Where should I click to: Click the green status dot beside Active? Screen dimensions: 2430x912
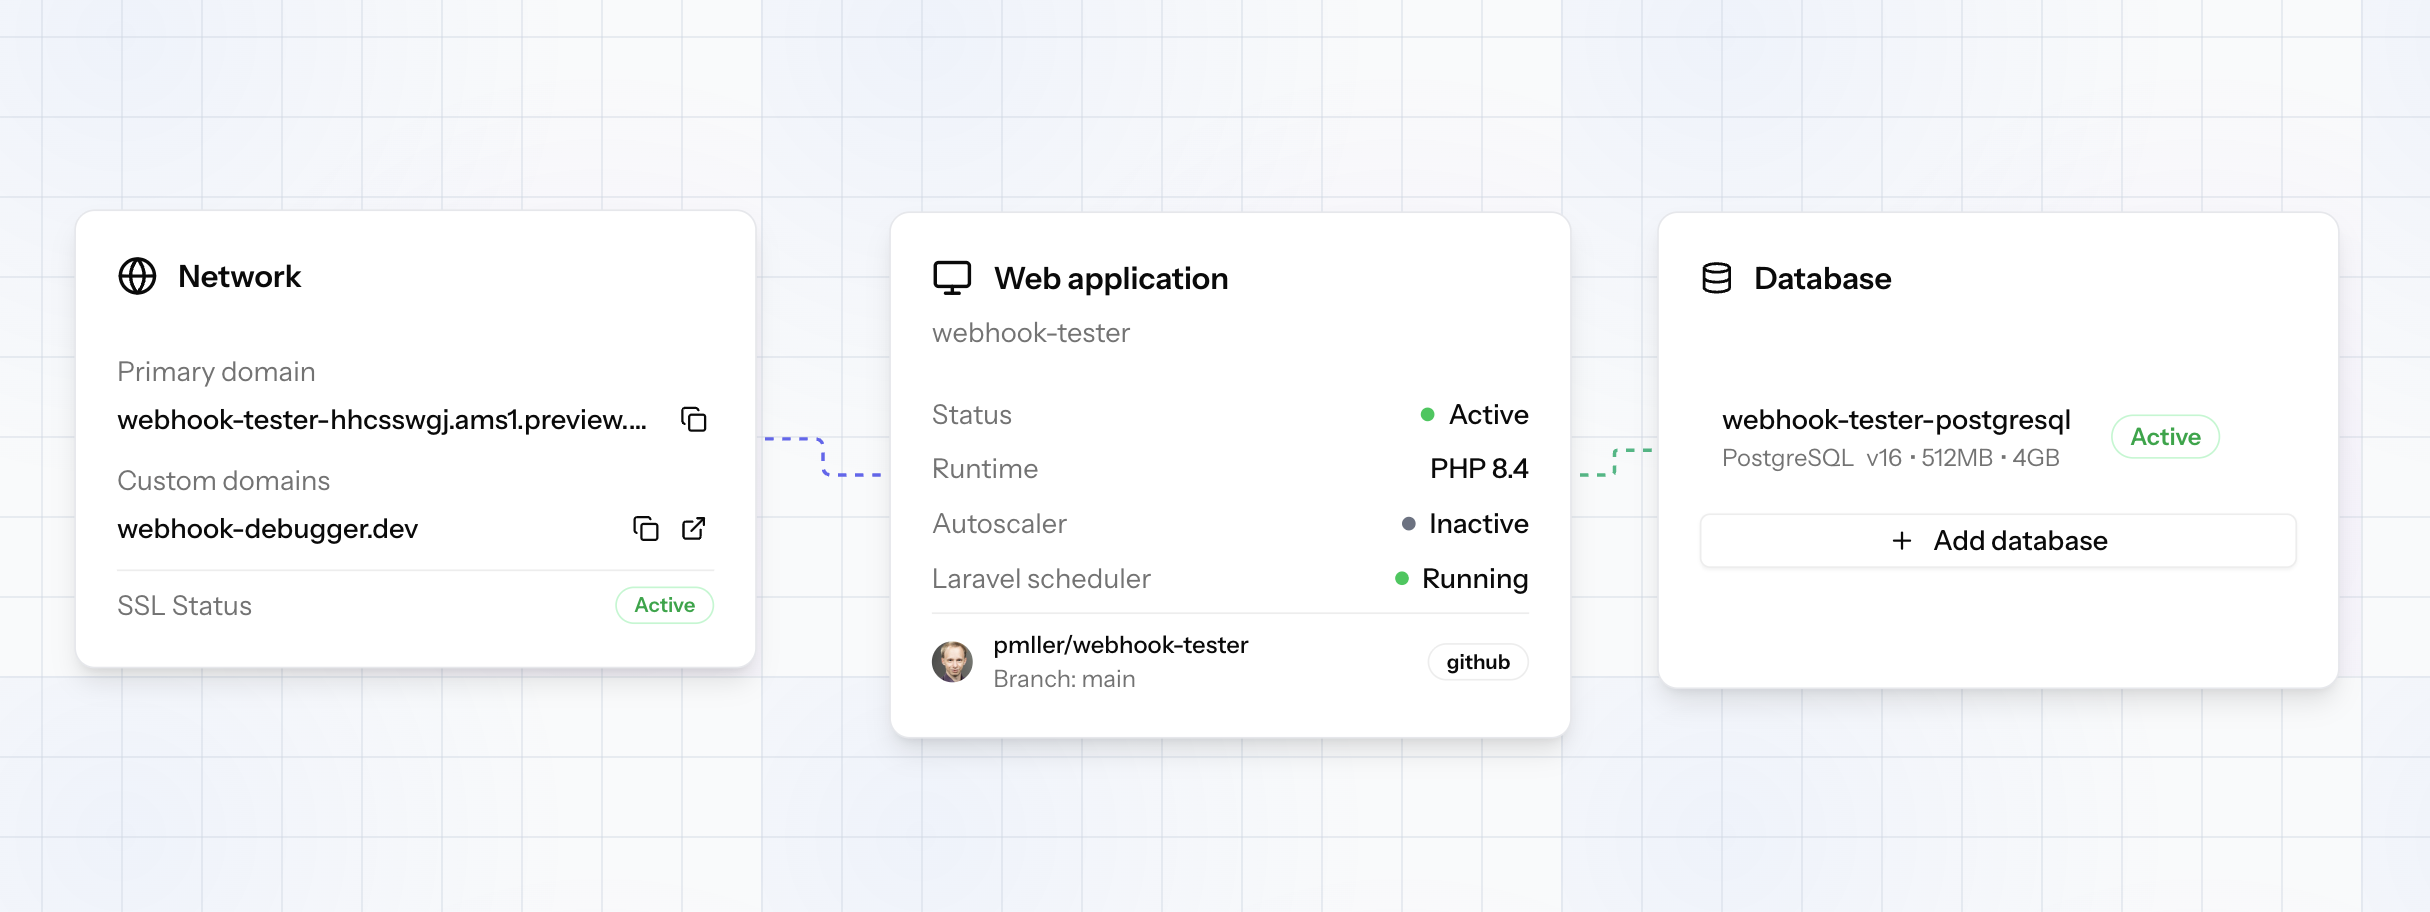[x=1429, y=414]
